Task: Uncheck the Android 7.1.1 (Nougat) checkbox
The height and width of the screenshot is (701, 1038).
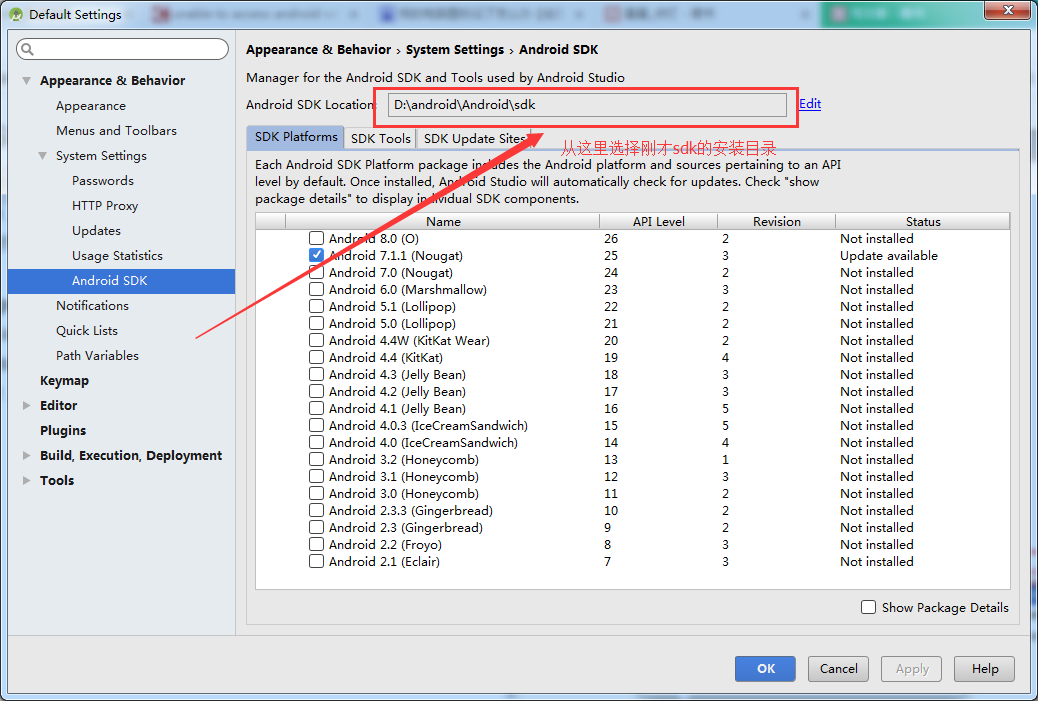Action: (x=316, y=256)
